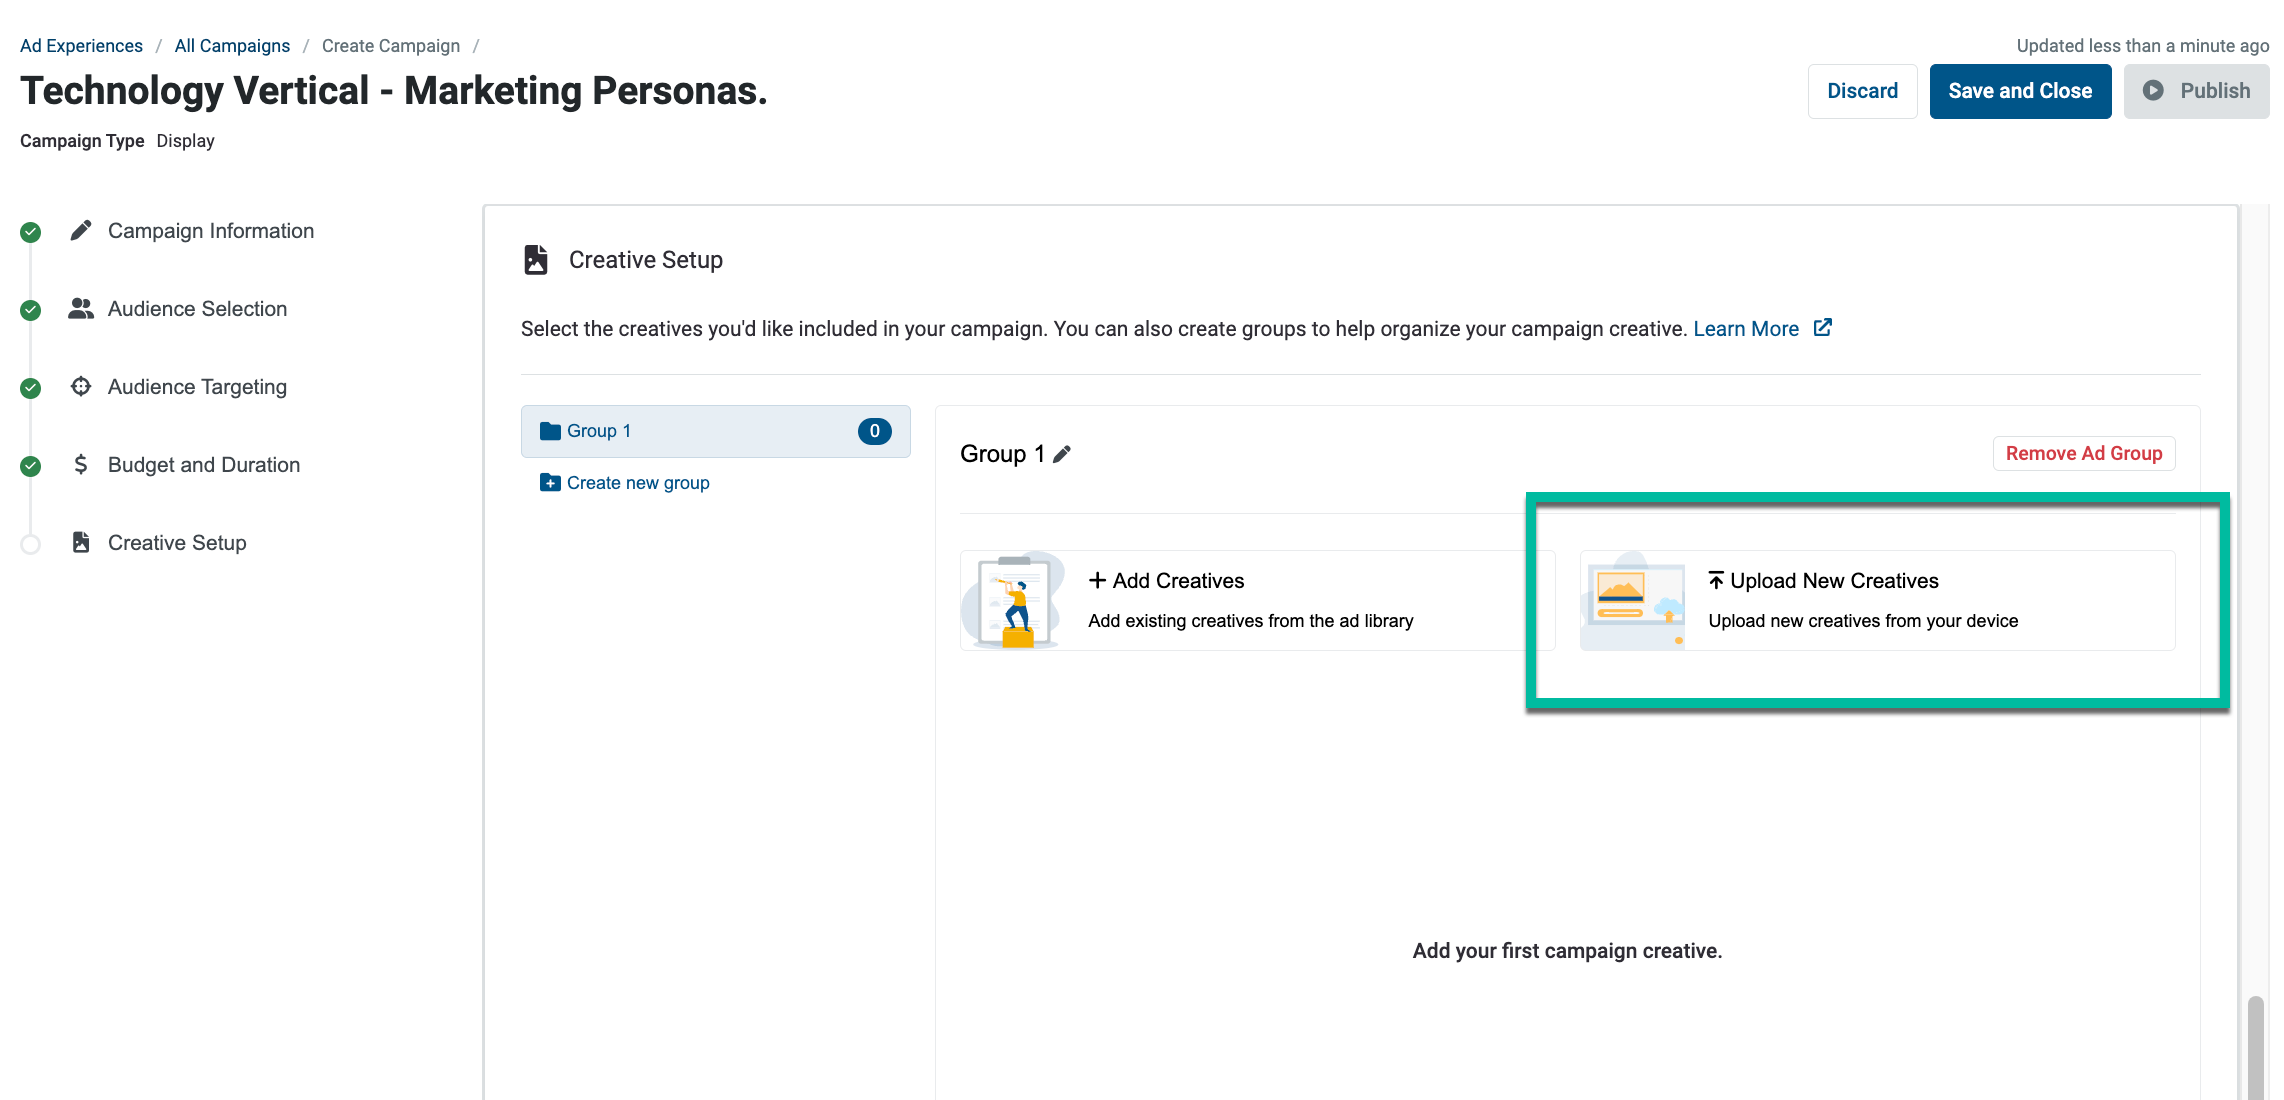Image resolution: width=2284 pixels, height=1100 pixels.
Task: Select Group 1 in the groups list
Action: click(716, 431)
